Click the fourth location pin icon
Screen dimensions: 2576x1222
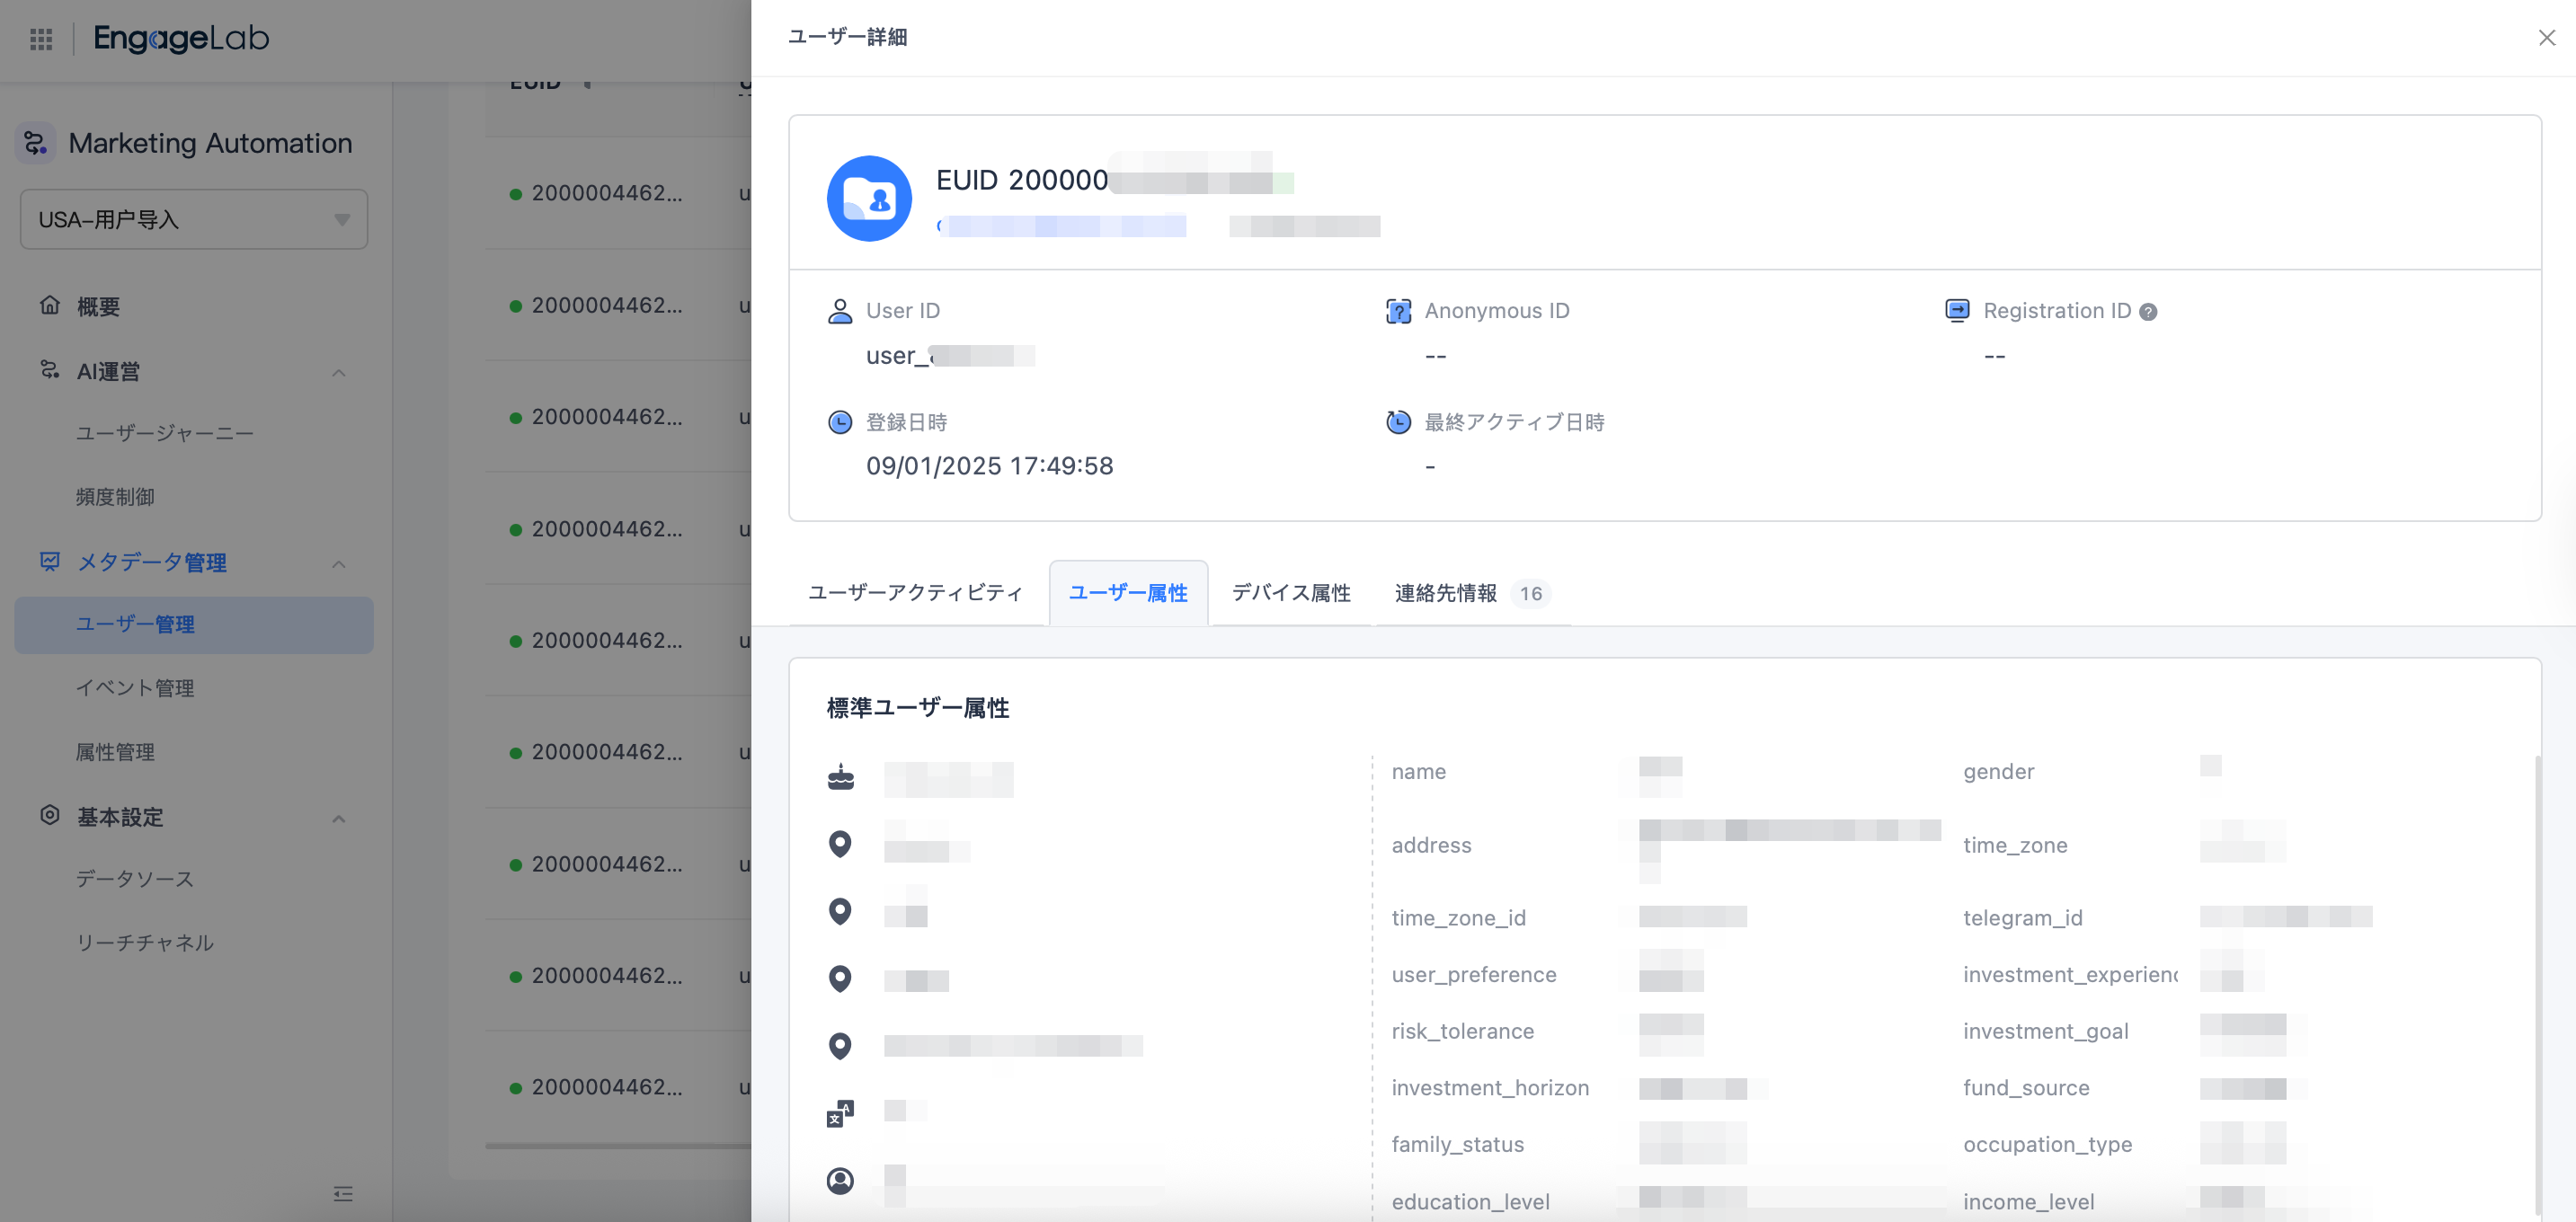(x=840, y=1046)
